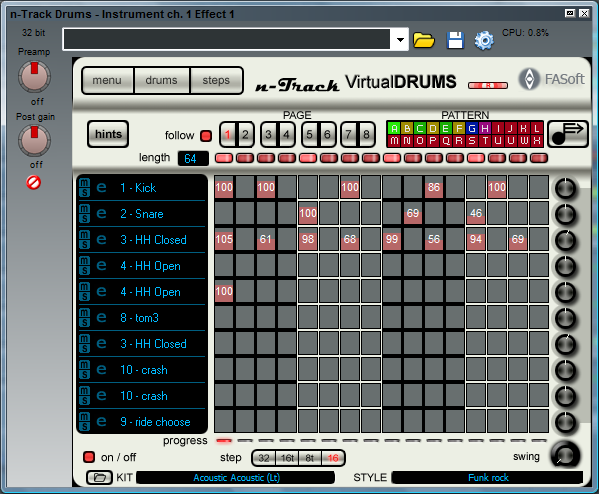599x494 pixels.
Task: Toggle the on / off red switch
Action: pyautogui.click(x=89, y=457)
